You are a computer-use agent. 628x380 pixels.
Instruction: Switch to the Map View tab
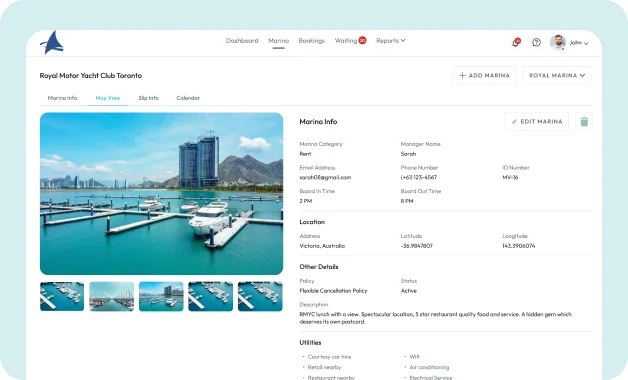(x=108, y=98)
